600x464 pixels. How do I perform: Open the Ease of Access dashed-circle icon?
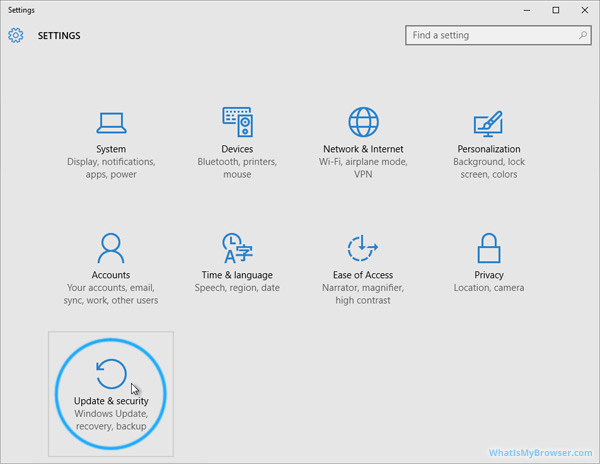[362, 248]
